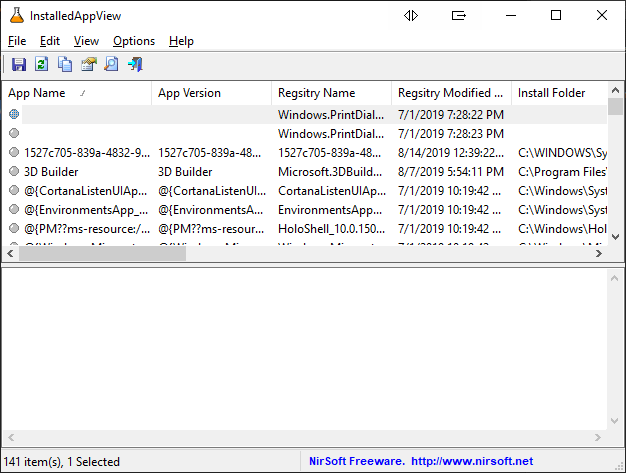
Task: Click the NirSoft Freeware status bar text
Action: (357, 461)
